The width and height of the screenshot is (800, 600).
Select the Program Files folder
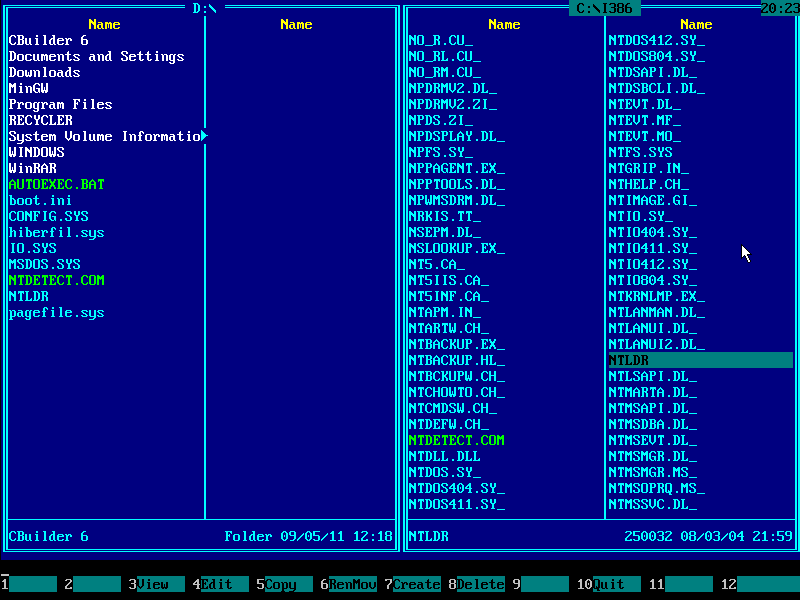coord(60,104)
